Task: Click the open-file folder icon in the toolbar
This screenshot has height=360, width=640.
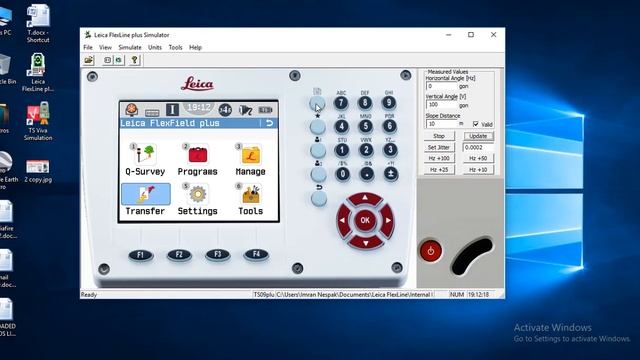Action: pos(89,60)
